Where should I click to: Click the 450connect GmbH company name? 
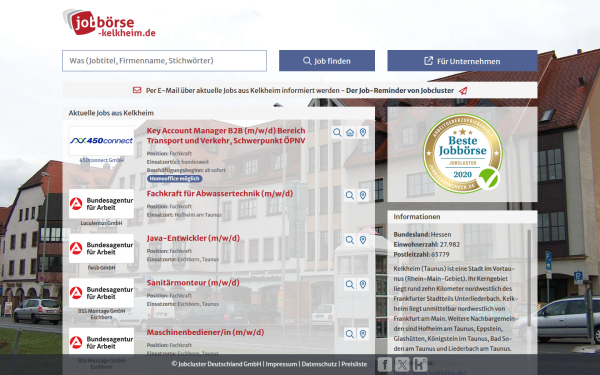(101, 160)
